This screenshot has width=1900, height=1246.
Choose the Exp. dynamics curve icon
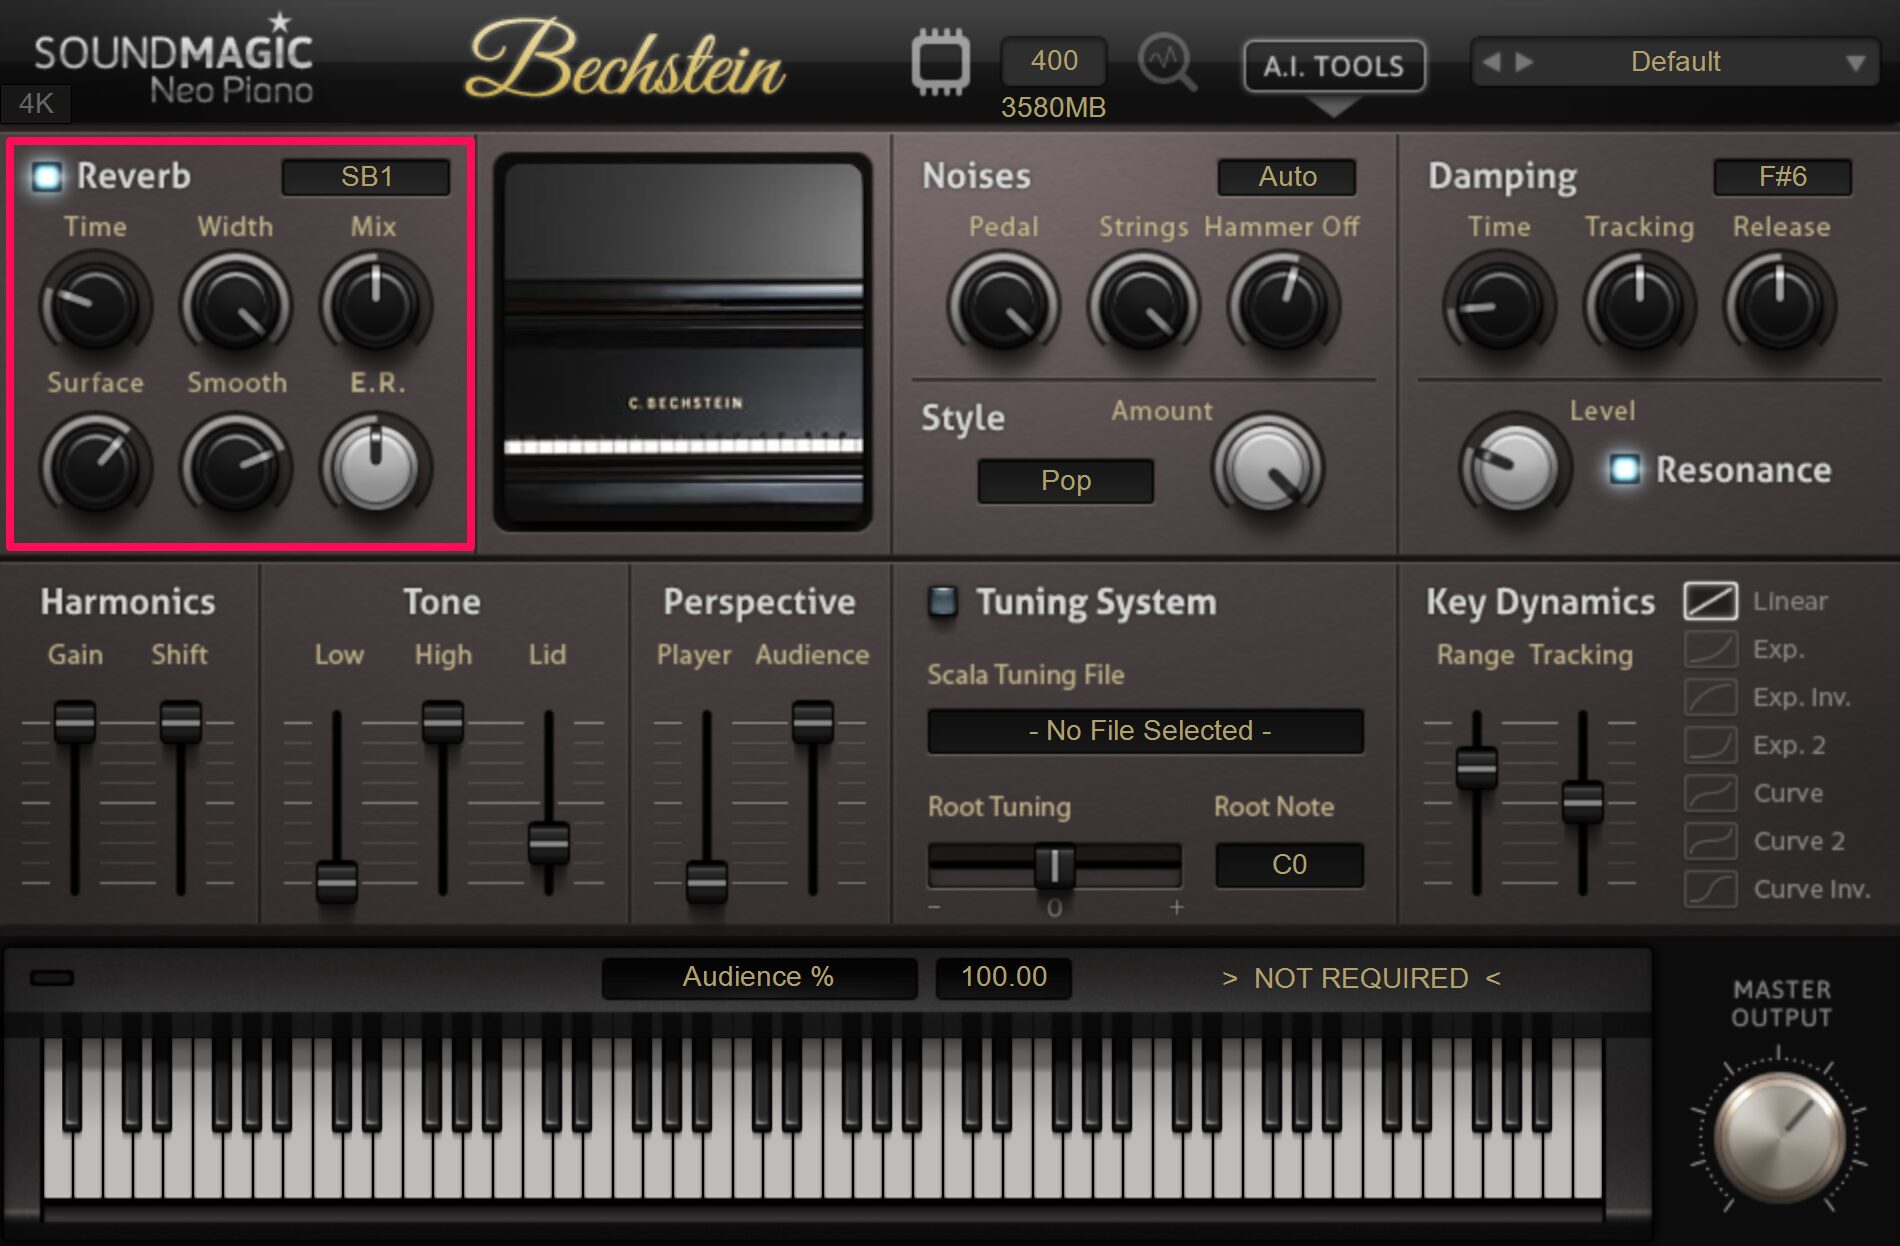click(1710, 649)
